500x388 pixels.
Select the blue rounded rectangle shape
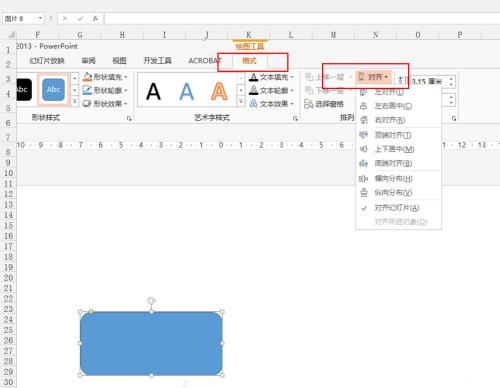151,343
